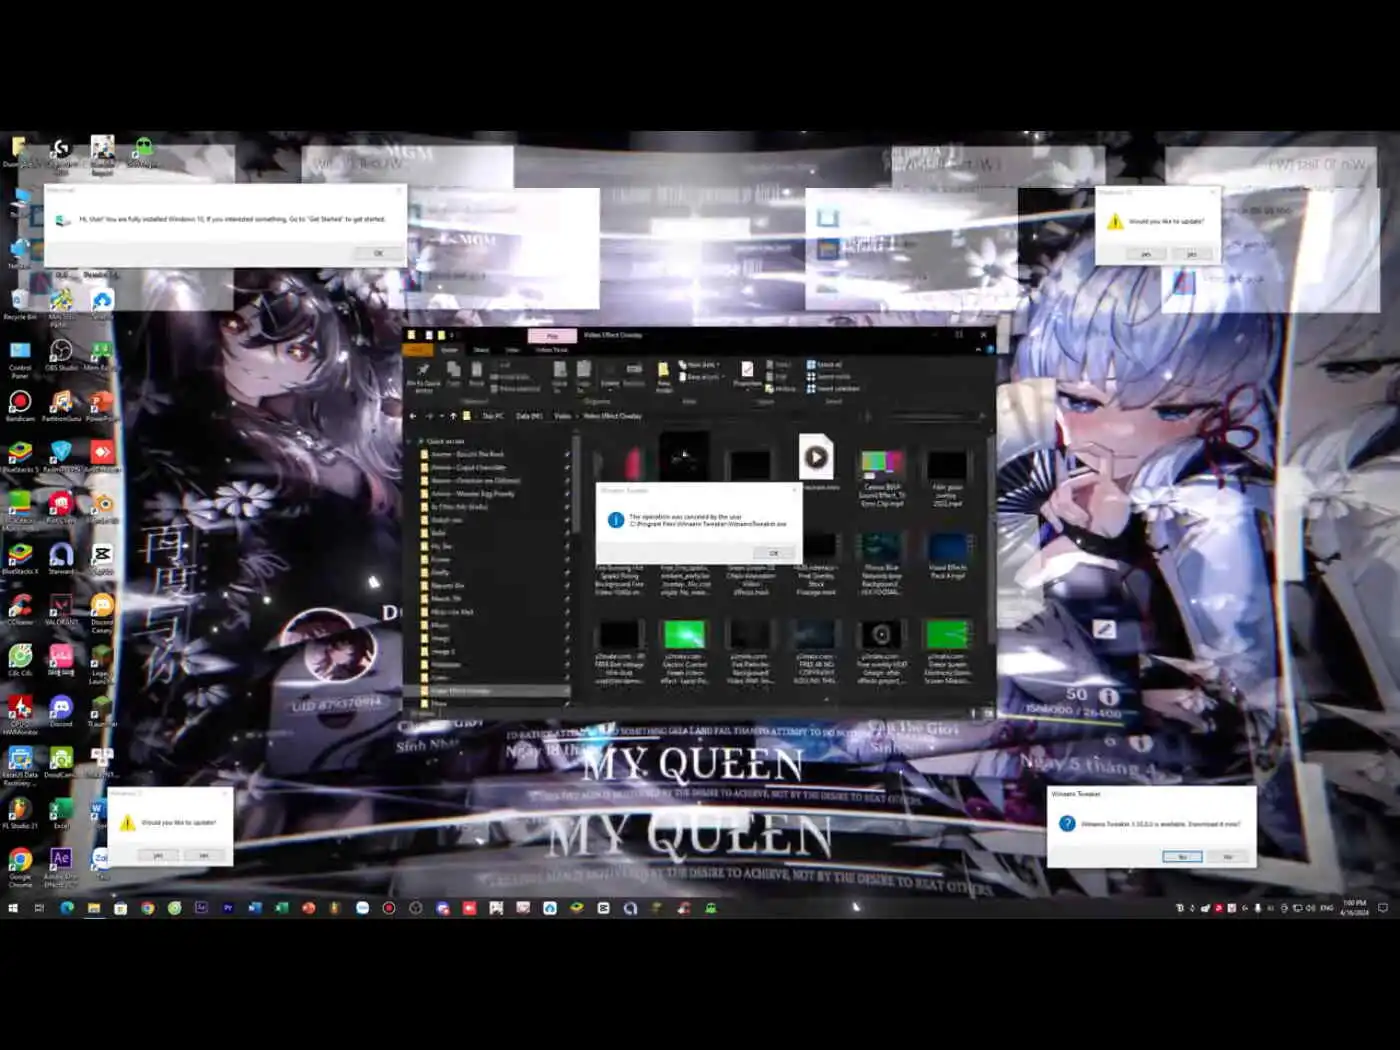Open the Easy access dropdown in ribbon
Viewport: 1400px width, 1050px height.
(x=702, y=377)
